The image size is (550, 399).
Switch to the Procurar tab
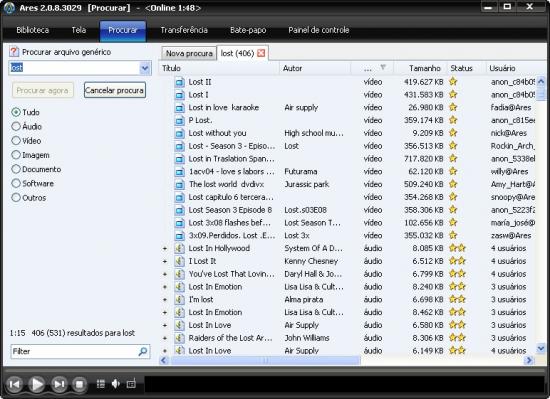(122, 31)
